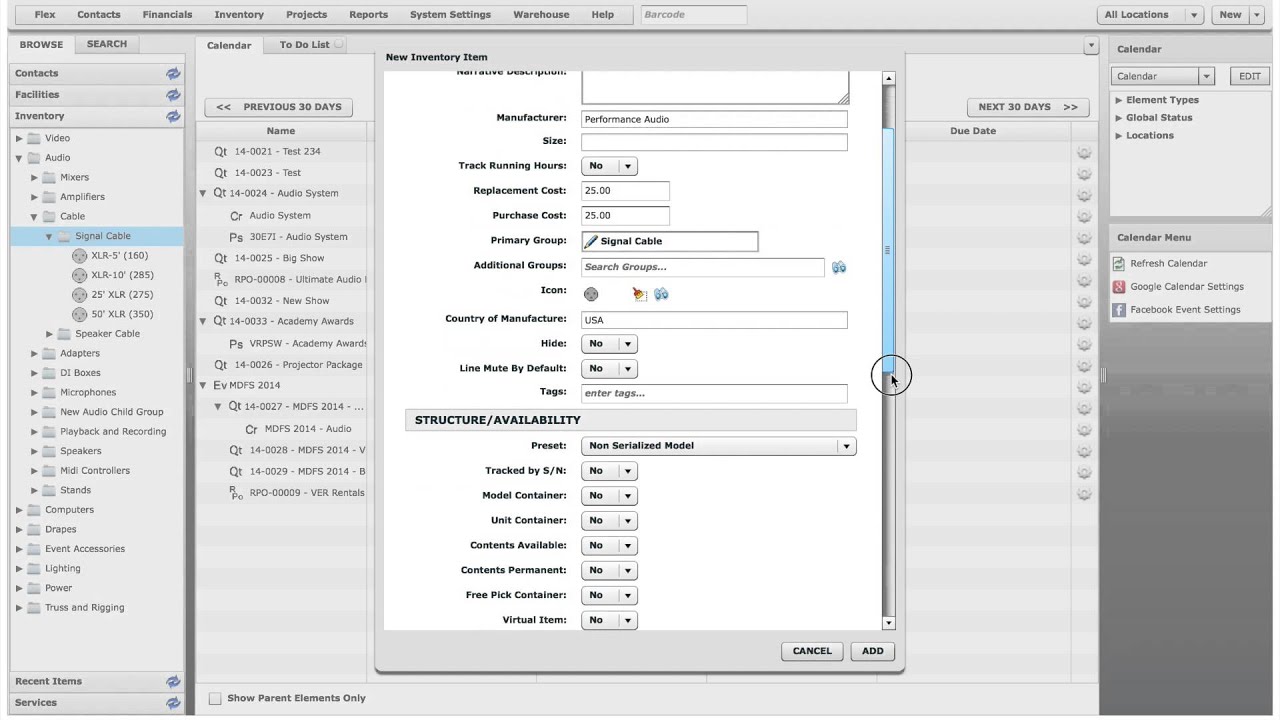The width and height of the screenshot is (1280, 720).
Task: Click the ADD button
Action: point(873,651)
